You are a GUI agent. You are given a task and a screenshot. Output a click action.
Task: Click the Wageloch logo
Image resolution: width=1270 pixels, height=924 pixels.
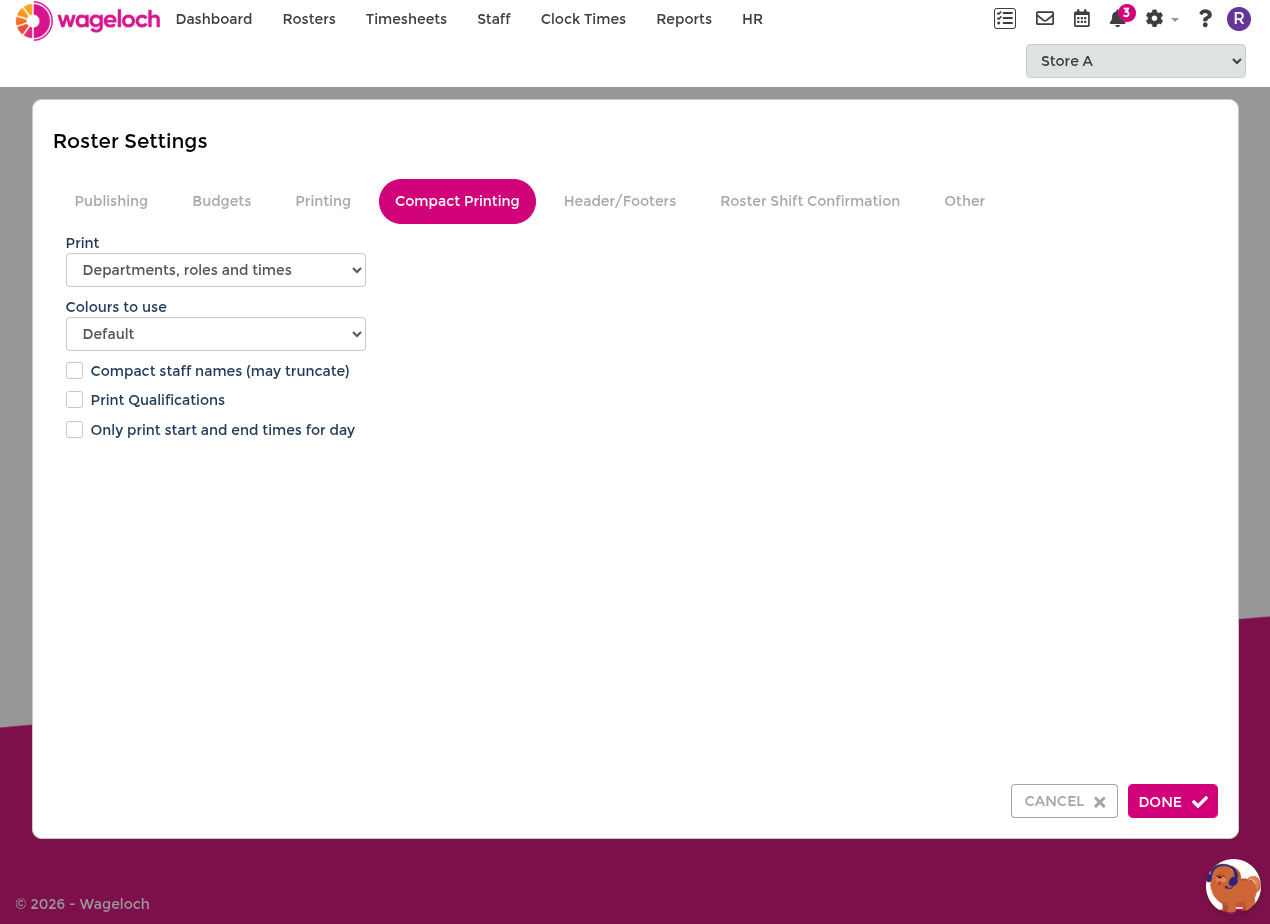(88, 20)
